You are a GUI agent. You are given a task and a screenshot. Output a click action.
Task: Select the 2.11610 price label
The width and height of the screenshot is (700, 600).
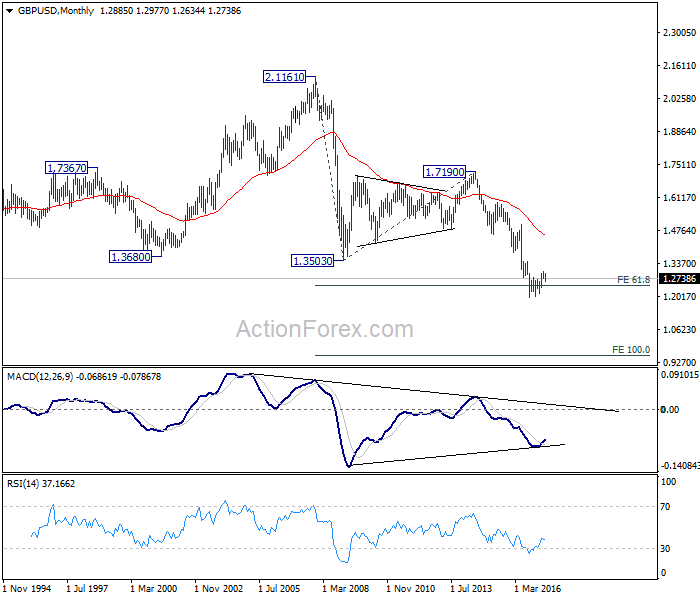pyautogui.click(x=285, y=77)
